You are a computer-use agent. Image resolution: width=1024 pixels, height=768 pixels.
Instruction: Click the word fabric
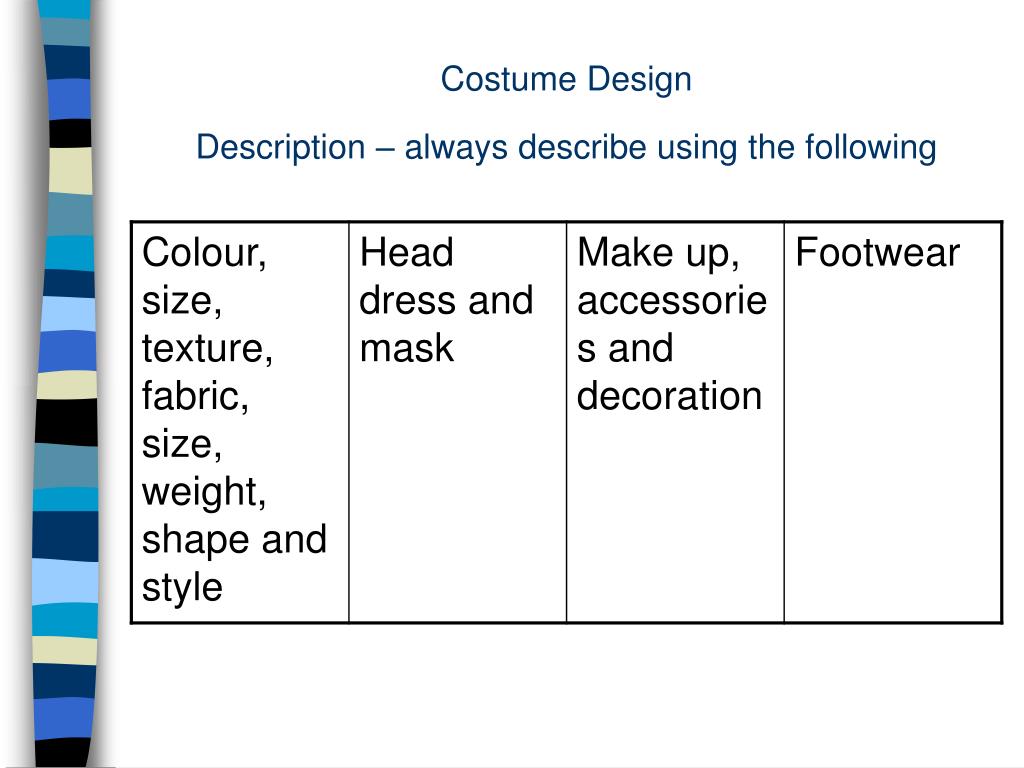(195, 396)
